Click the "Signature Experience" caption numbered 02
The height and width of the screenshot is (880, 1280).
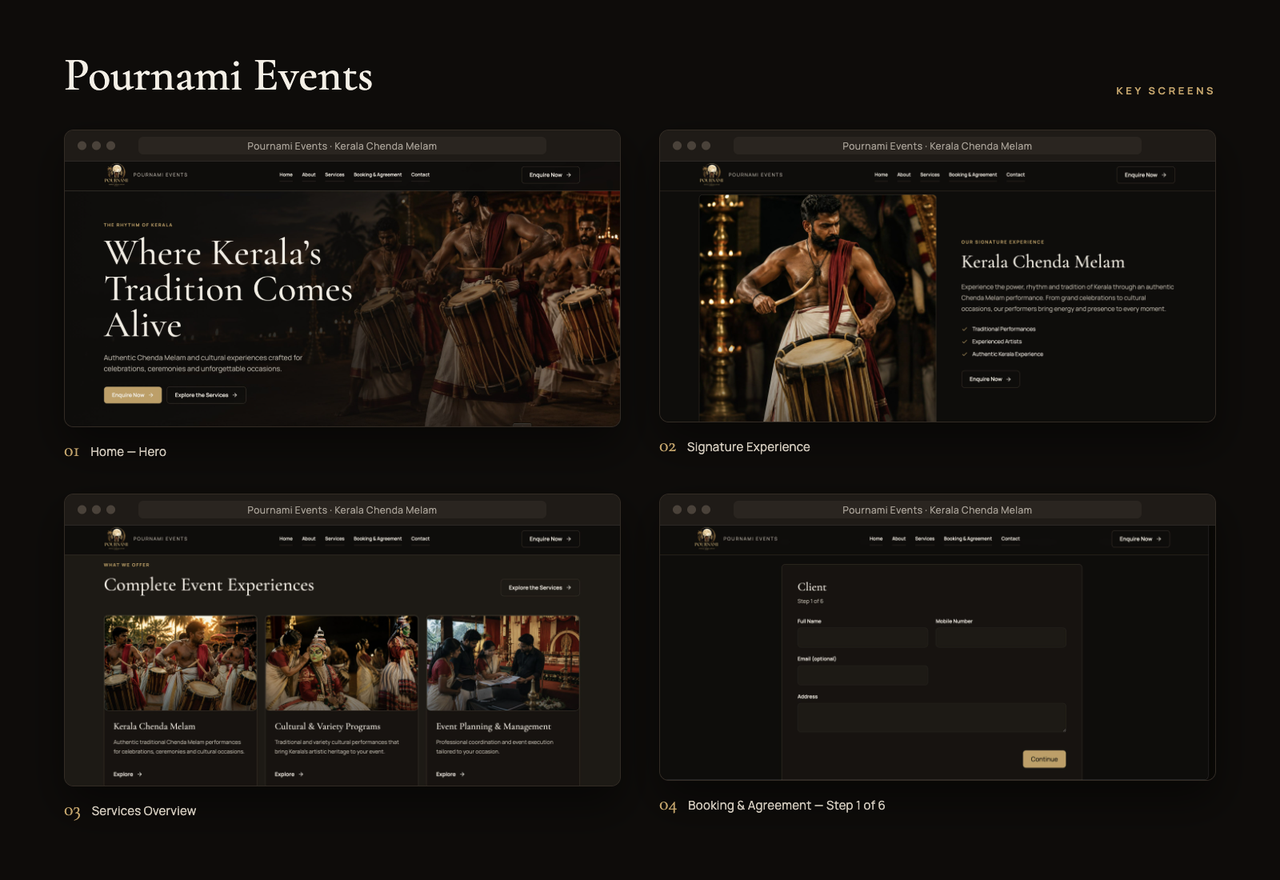click(748, 447)
